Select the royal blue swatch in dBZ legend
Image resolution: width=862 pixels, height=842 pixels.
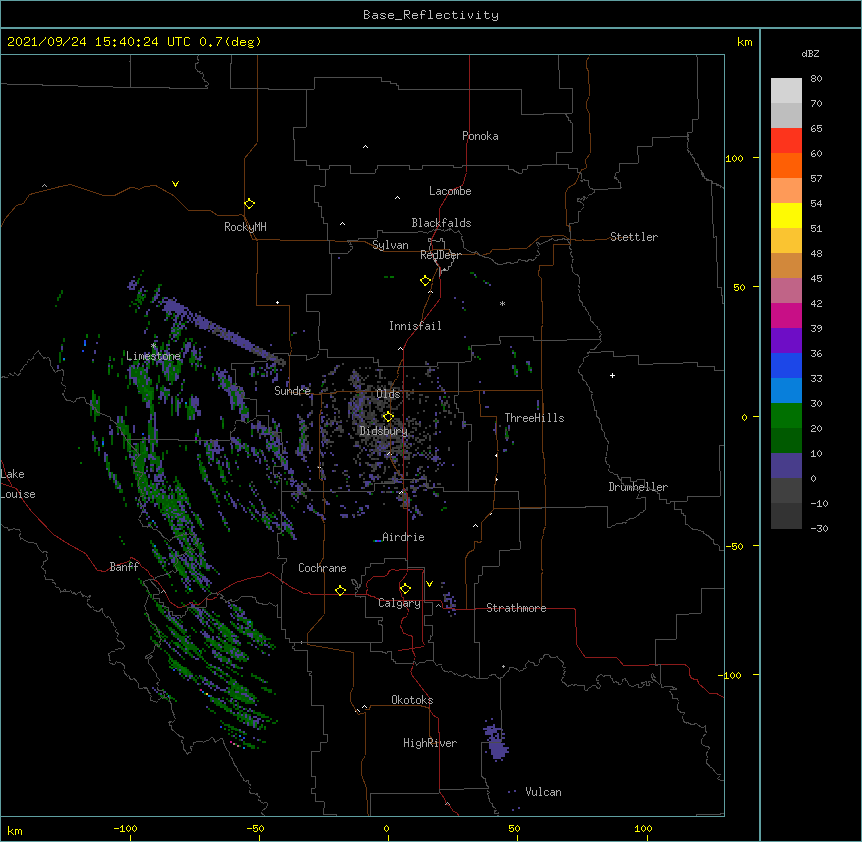click(786, 365)
